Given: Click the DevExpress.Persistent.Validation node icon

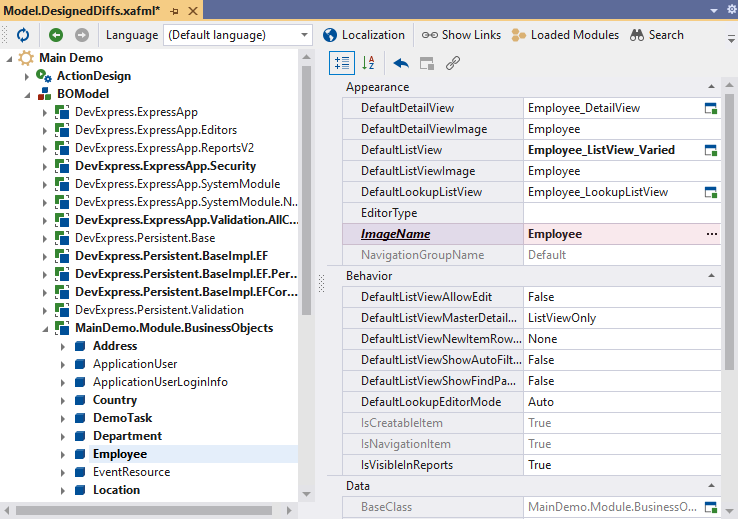Looking at the screenshot, I should (x=62, y=310).
